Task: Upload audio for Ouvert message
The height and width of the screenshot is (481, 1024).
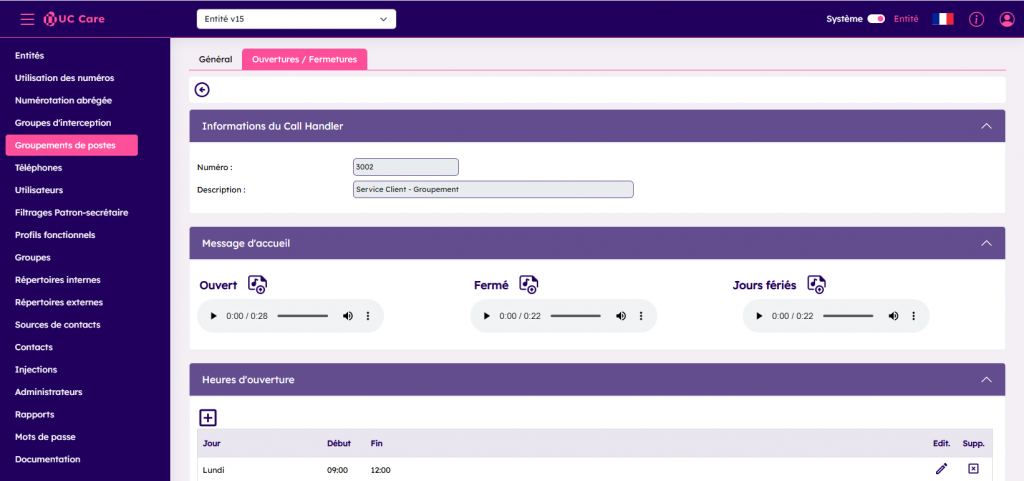Action: pyautogui.click(x=258, y=285)
